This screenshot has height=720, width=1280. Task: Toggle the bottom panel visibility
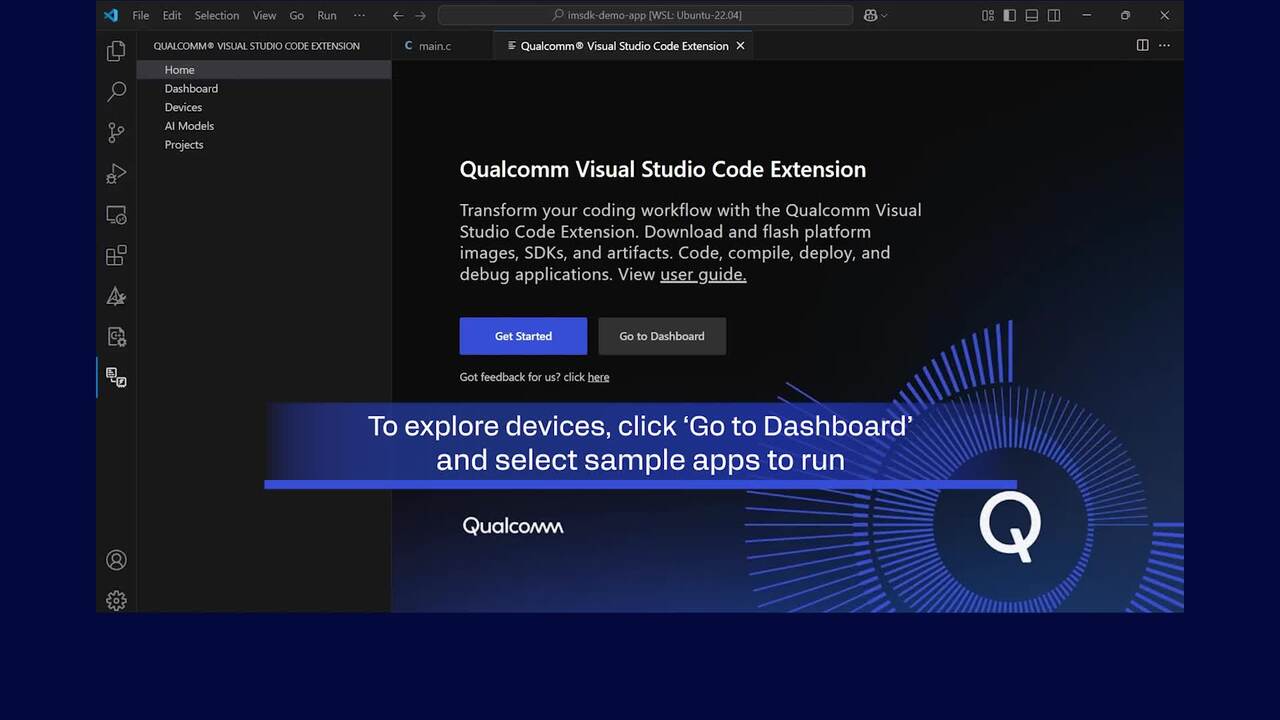[x=1032, y=15]
